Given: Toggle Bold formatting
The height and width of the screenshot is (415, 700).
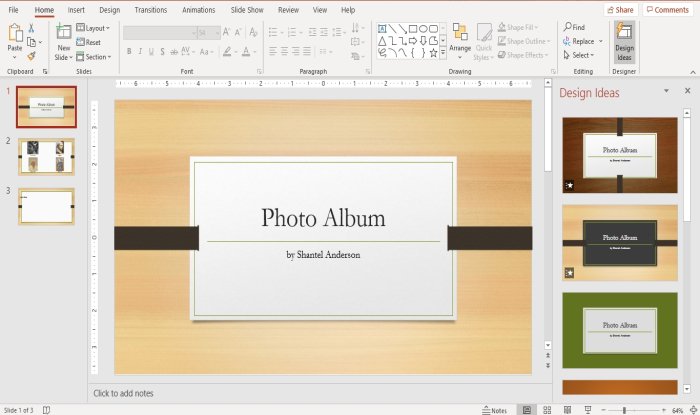Looking at the screenshot, I should tap(130, 51).
